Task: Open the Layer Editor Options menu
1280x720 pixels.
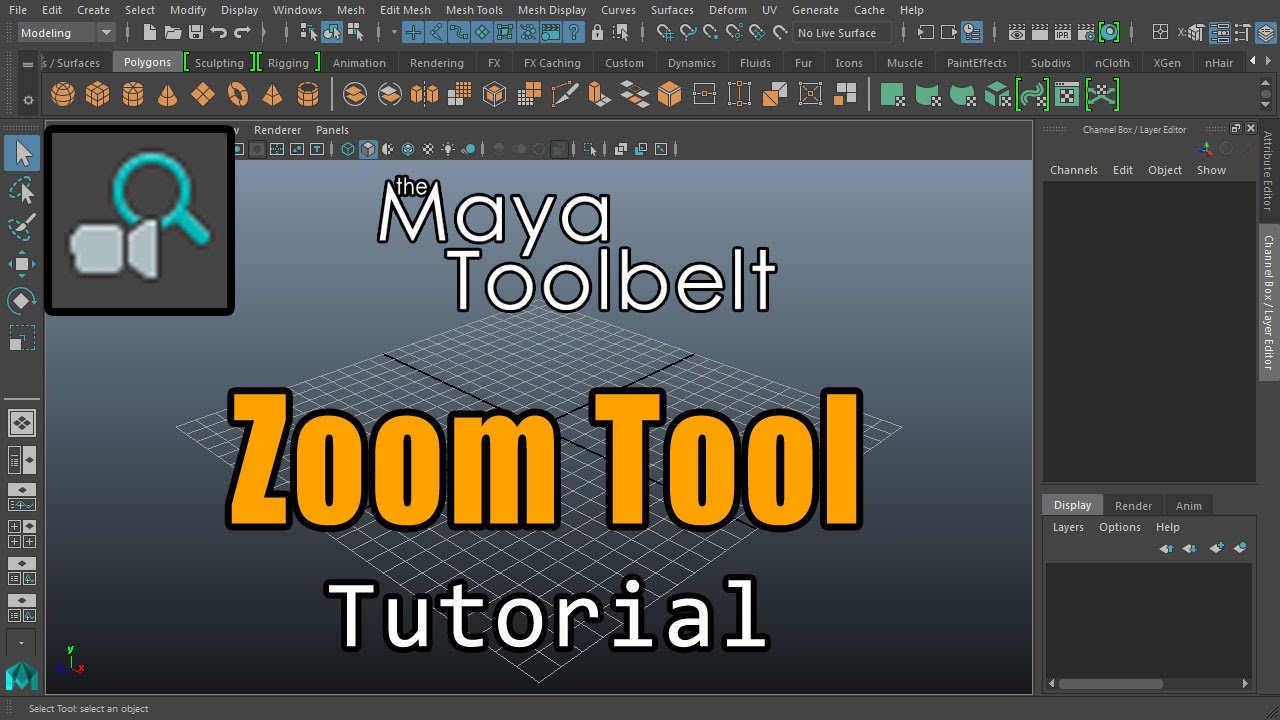Action: (1119, 527)
